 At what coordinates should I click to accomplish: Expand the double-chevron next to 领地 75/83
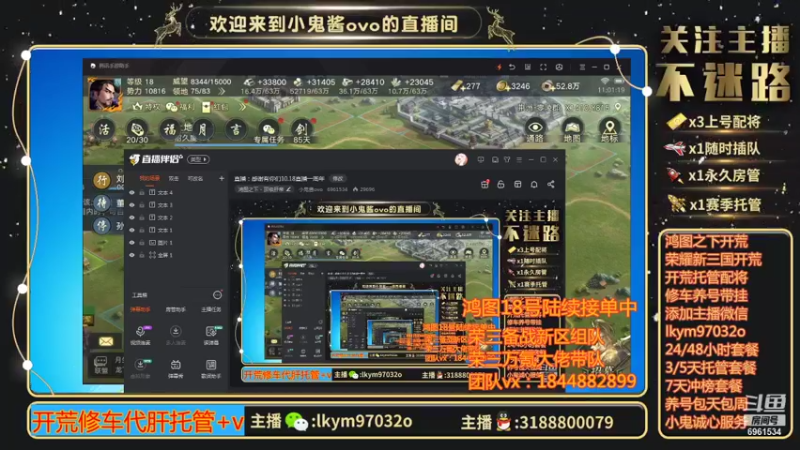[x=221, y=91]
